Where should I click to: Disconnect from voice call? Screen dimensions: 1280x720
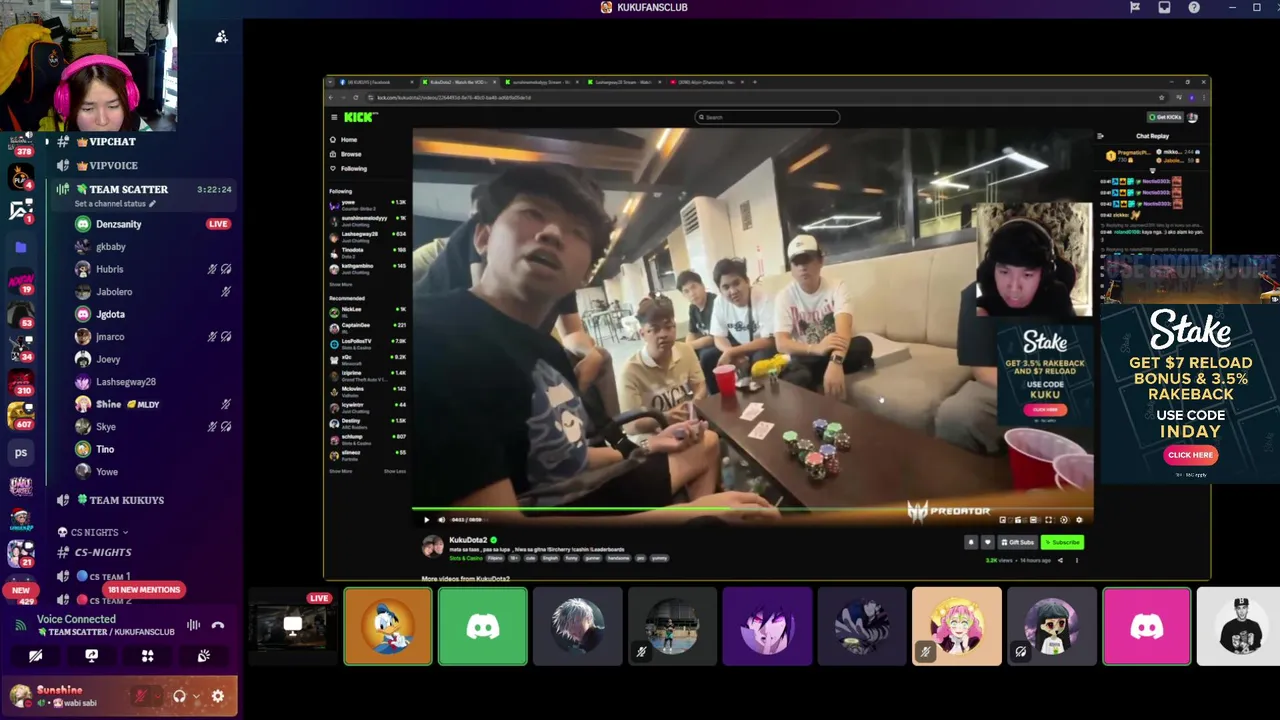218,626
